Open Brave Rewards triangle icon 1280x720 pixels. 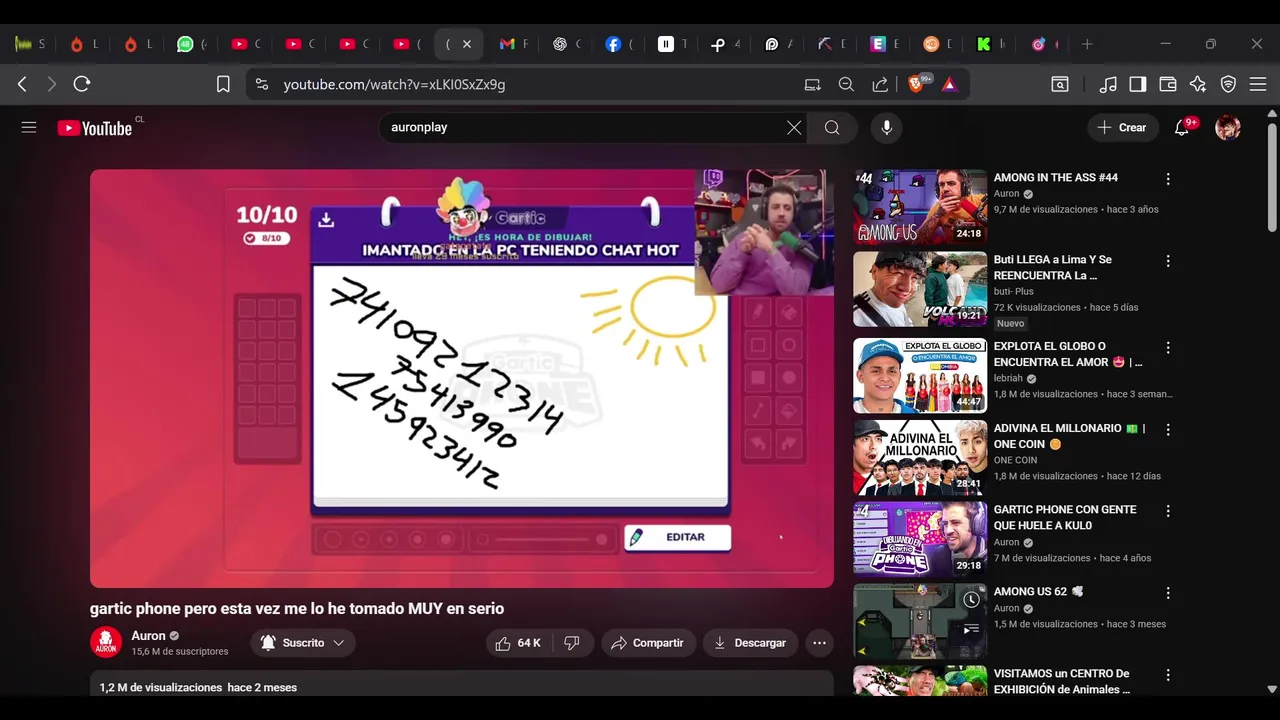click(949, 85)
